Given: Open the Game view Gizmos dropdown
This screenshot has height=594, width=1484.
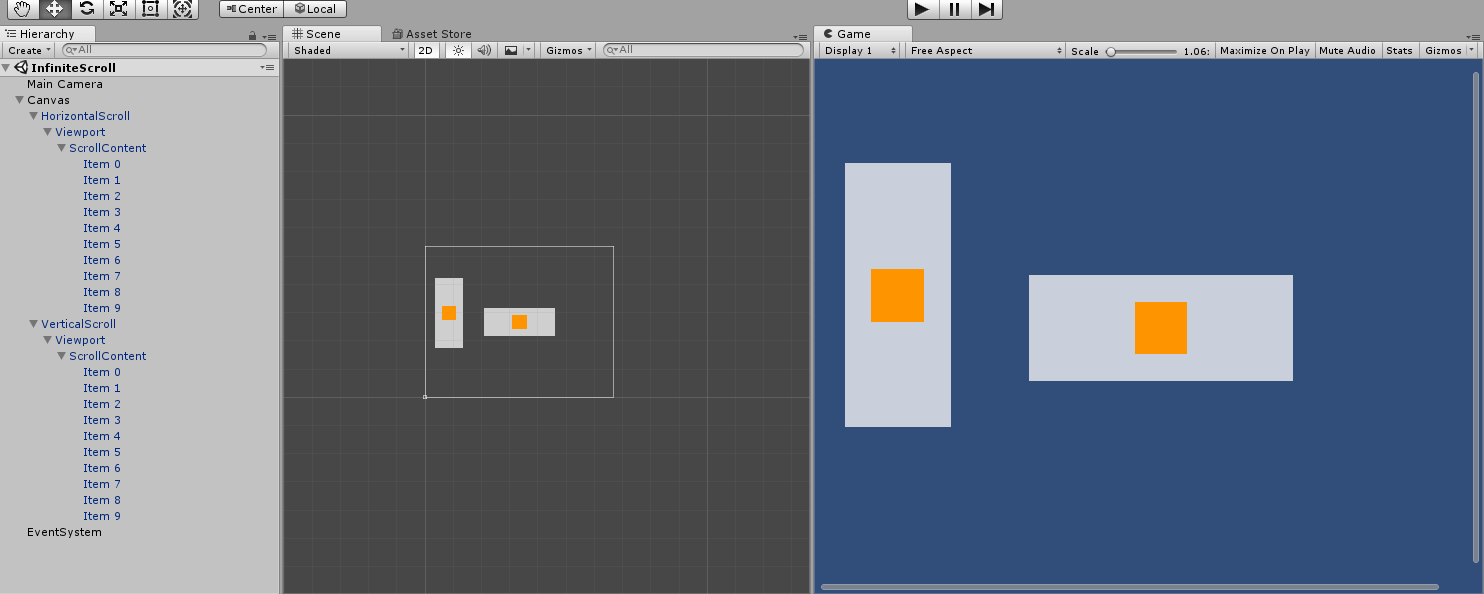Looking at the screenshot, I should click(1448, 50).
